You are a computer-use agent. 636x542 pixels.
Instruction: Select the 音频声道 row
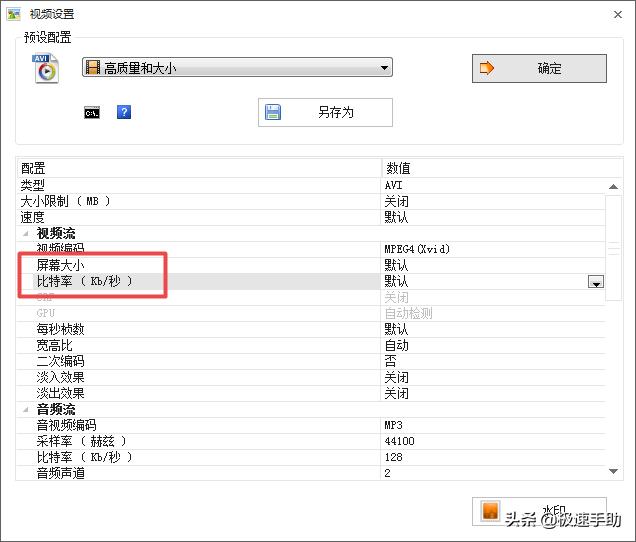coord(311,473)
